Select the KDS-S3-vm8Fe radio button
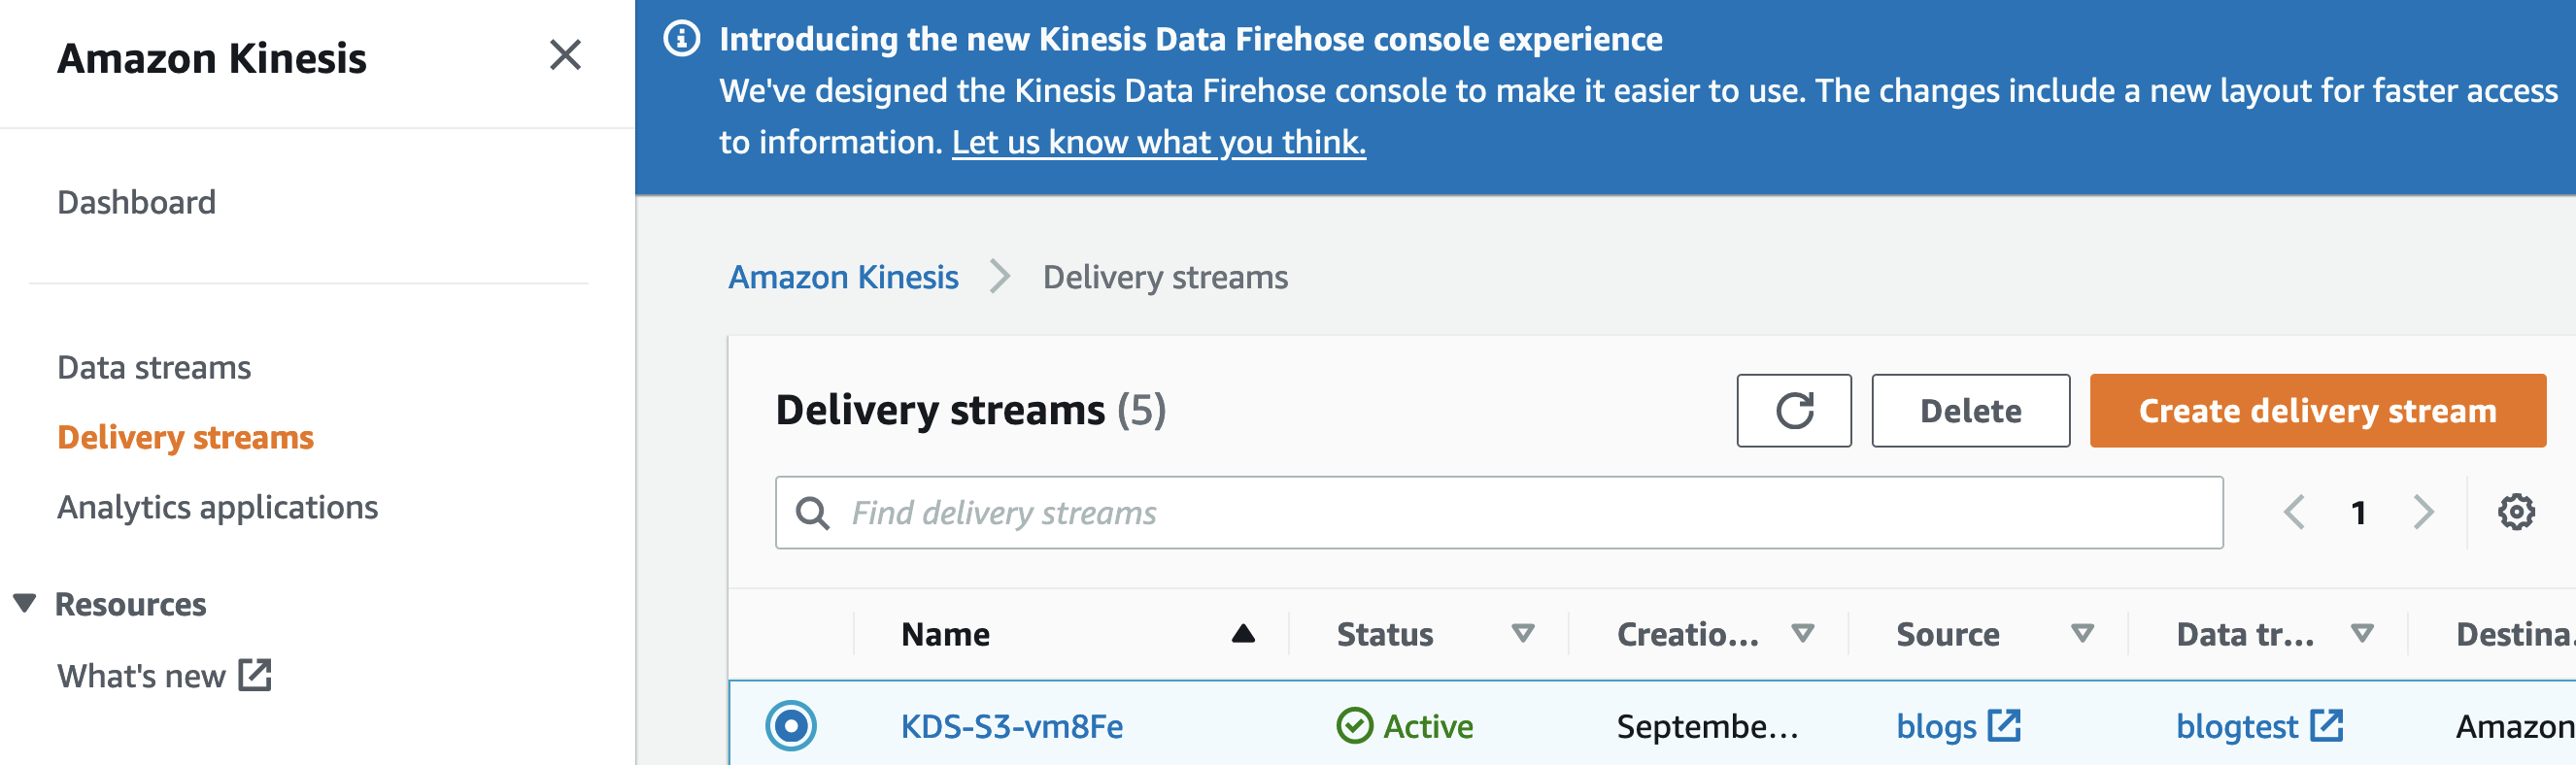 (x=791, y=725)
